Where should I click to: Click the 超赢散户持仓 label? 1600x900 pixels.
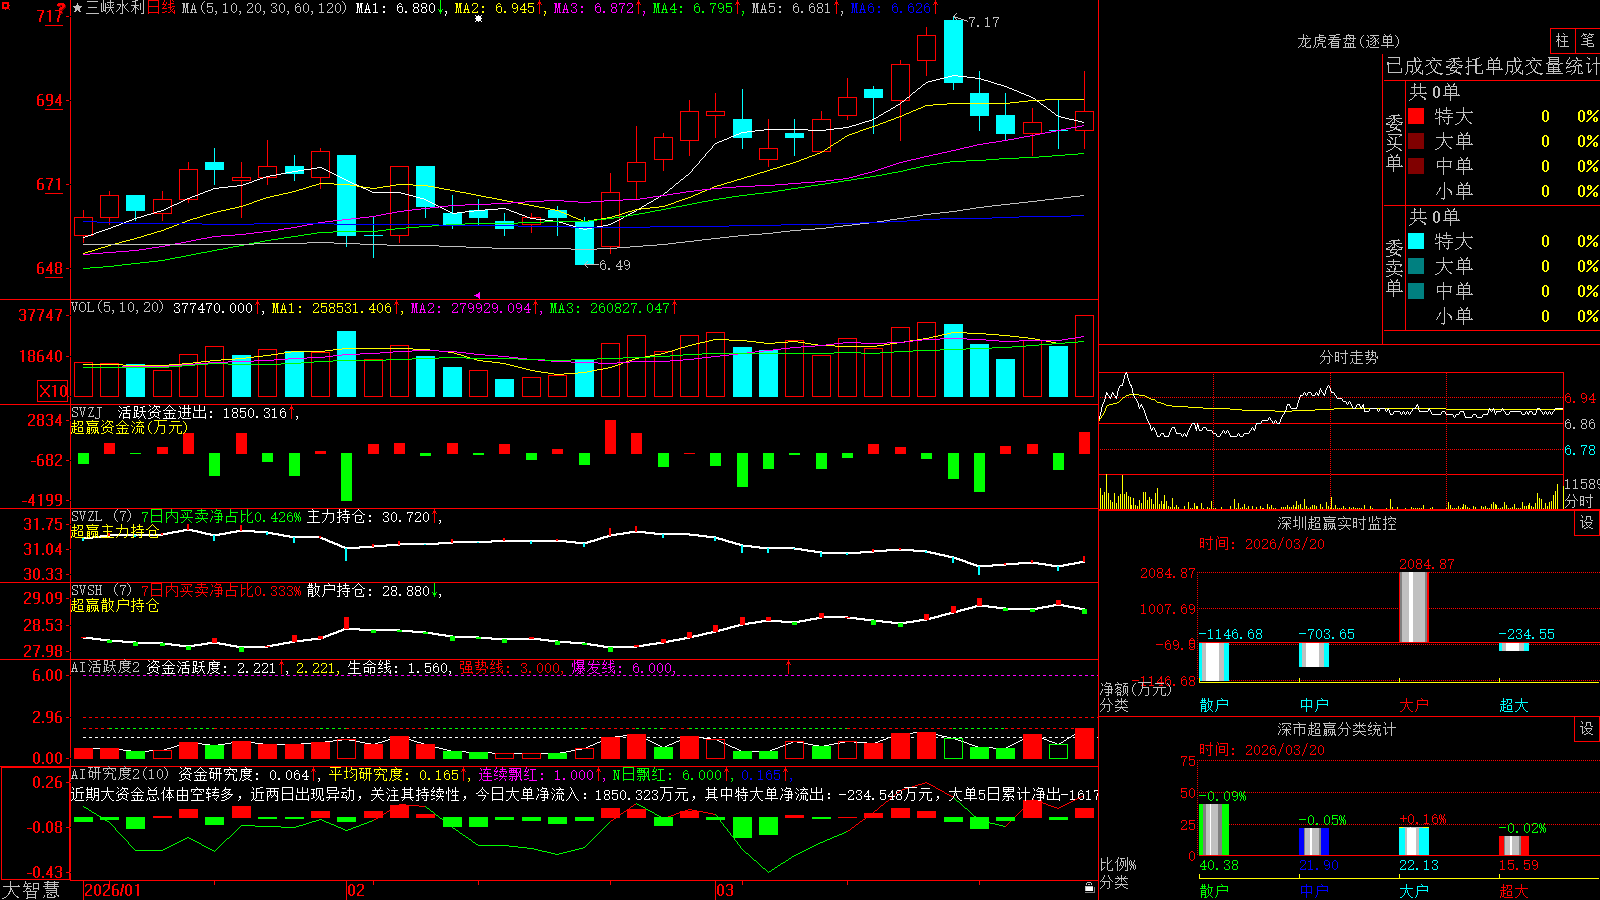tap(115, 605)
